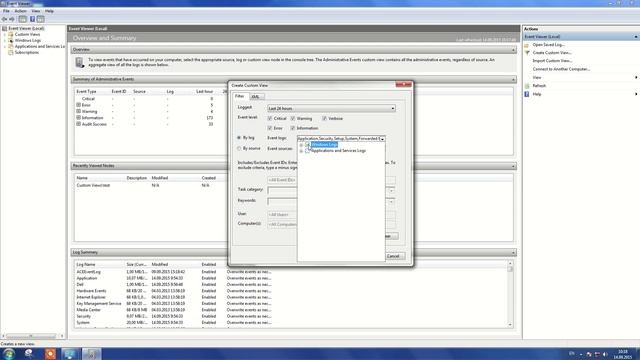Click the Windows Start button
640x360 pixels.
pos(9,353)
